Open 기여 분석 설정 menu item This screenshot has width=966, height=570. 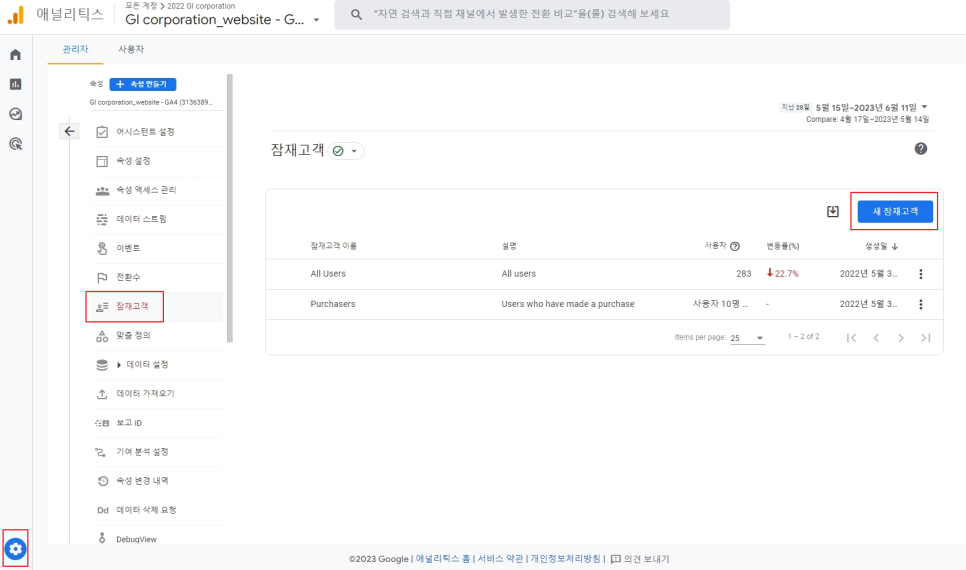[157, 452]
